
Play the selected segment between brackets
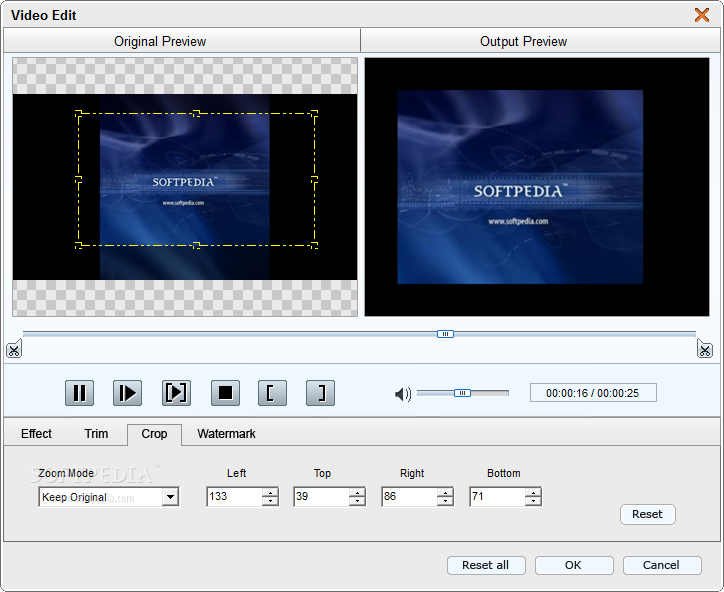click(x=176, y=393)
